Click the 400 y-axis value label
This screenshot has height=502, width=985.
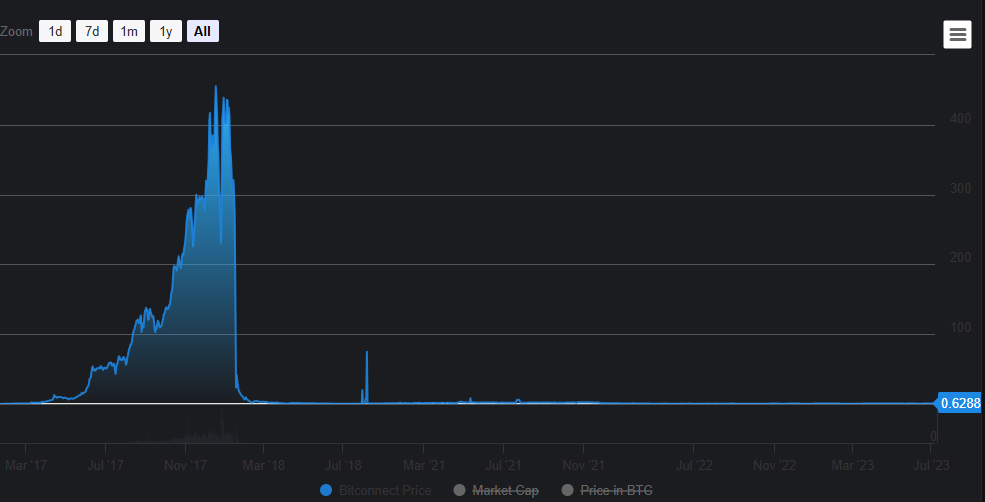point(961,119)
